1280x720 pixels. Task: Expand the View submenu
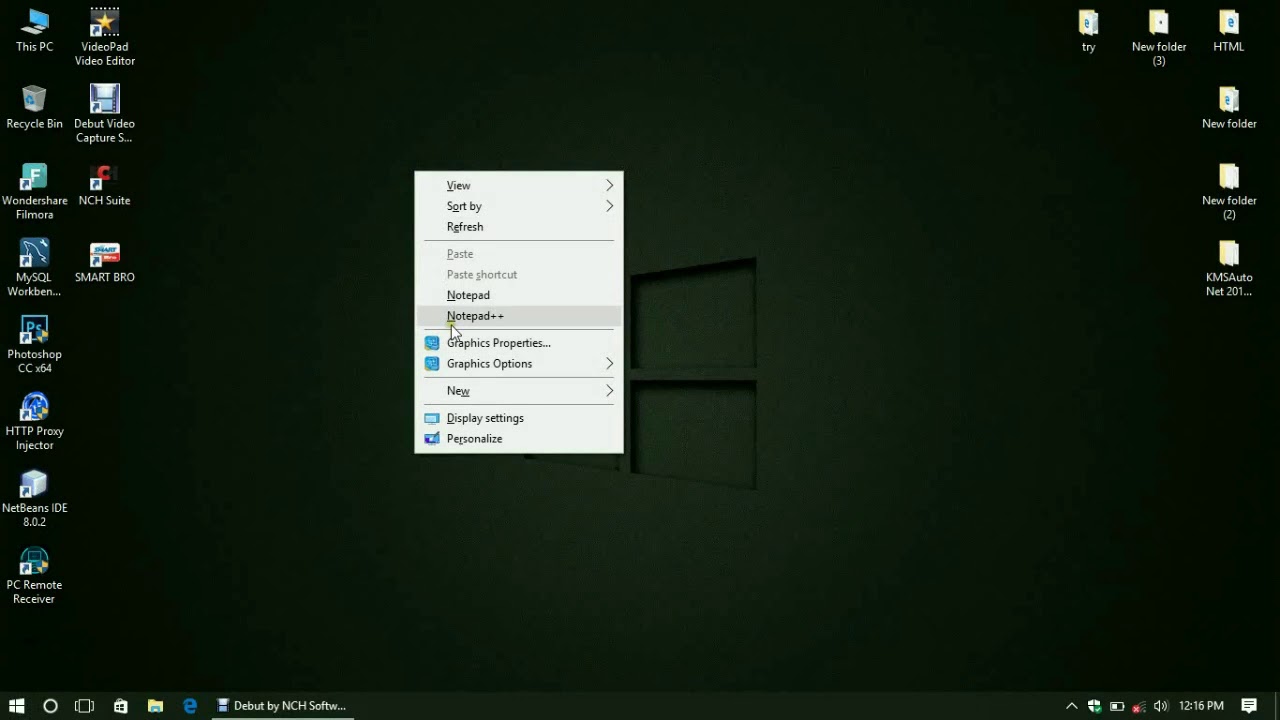519,185
